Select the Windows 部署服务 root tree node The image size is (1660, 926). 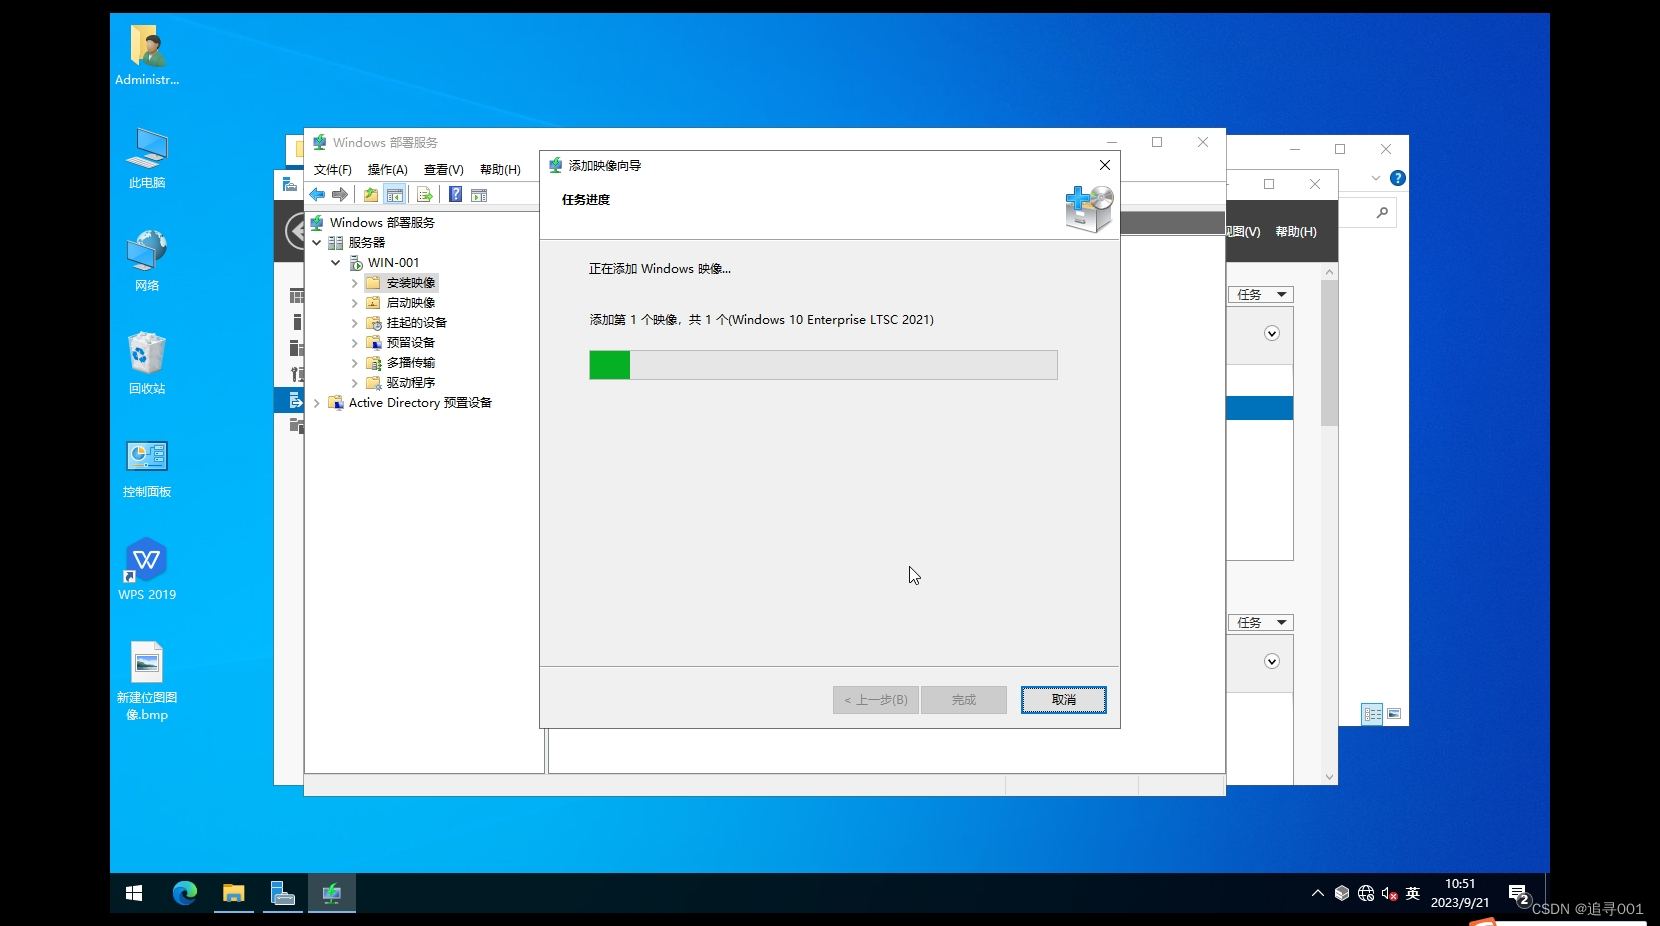point(382,223)
